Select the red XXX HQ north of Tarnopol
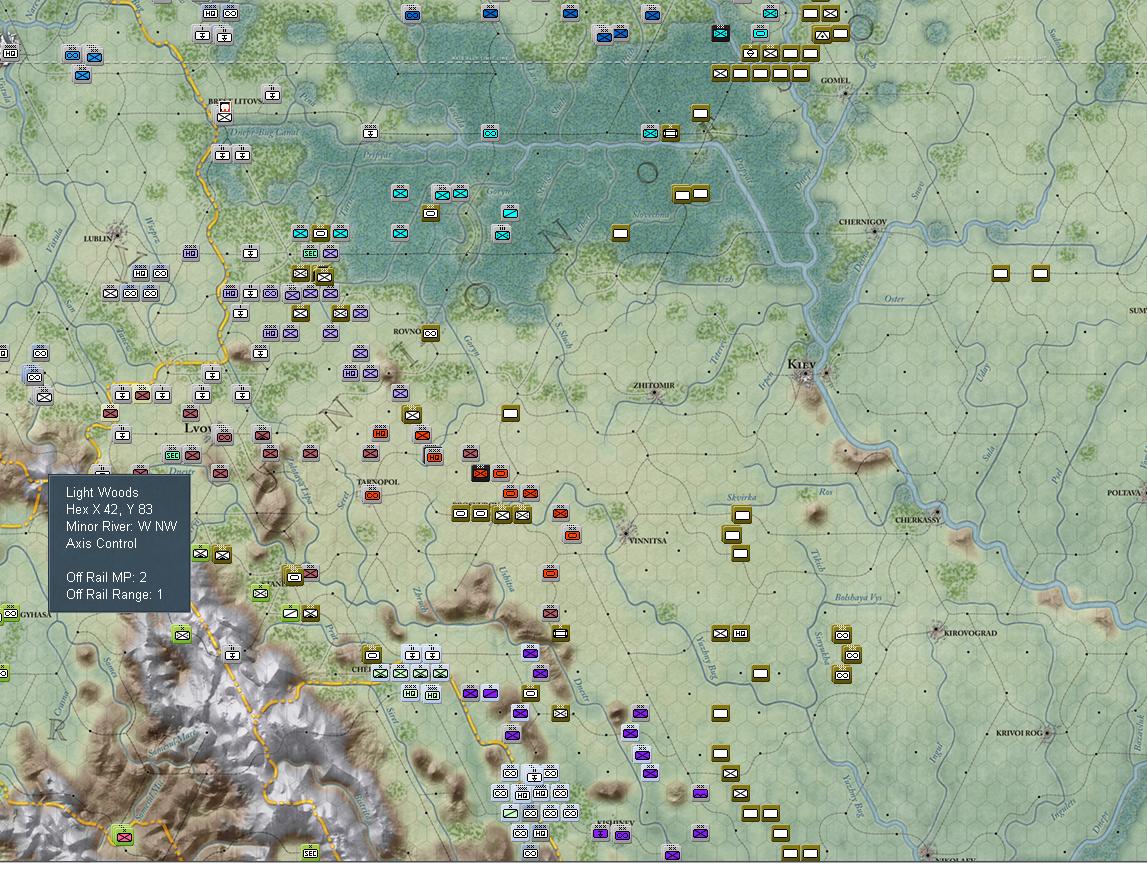The image size is (1147, 891). pos(380,433)
